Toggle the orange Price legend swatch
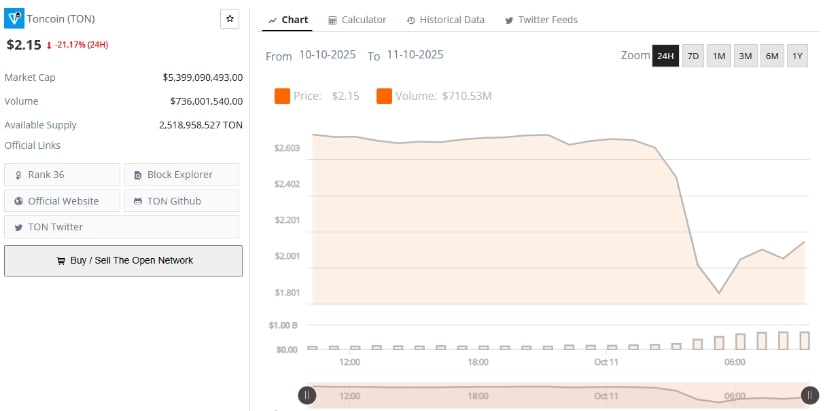The height and width of the screenshot is (411, 825). click(x=282, y=96)
